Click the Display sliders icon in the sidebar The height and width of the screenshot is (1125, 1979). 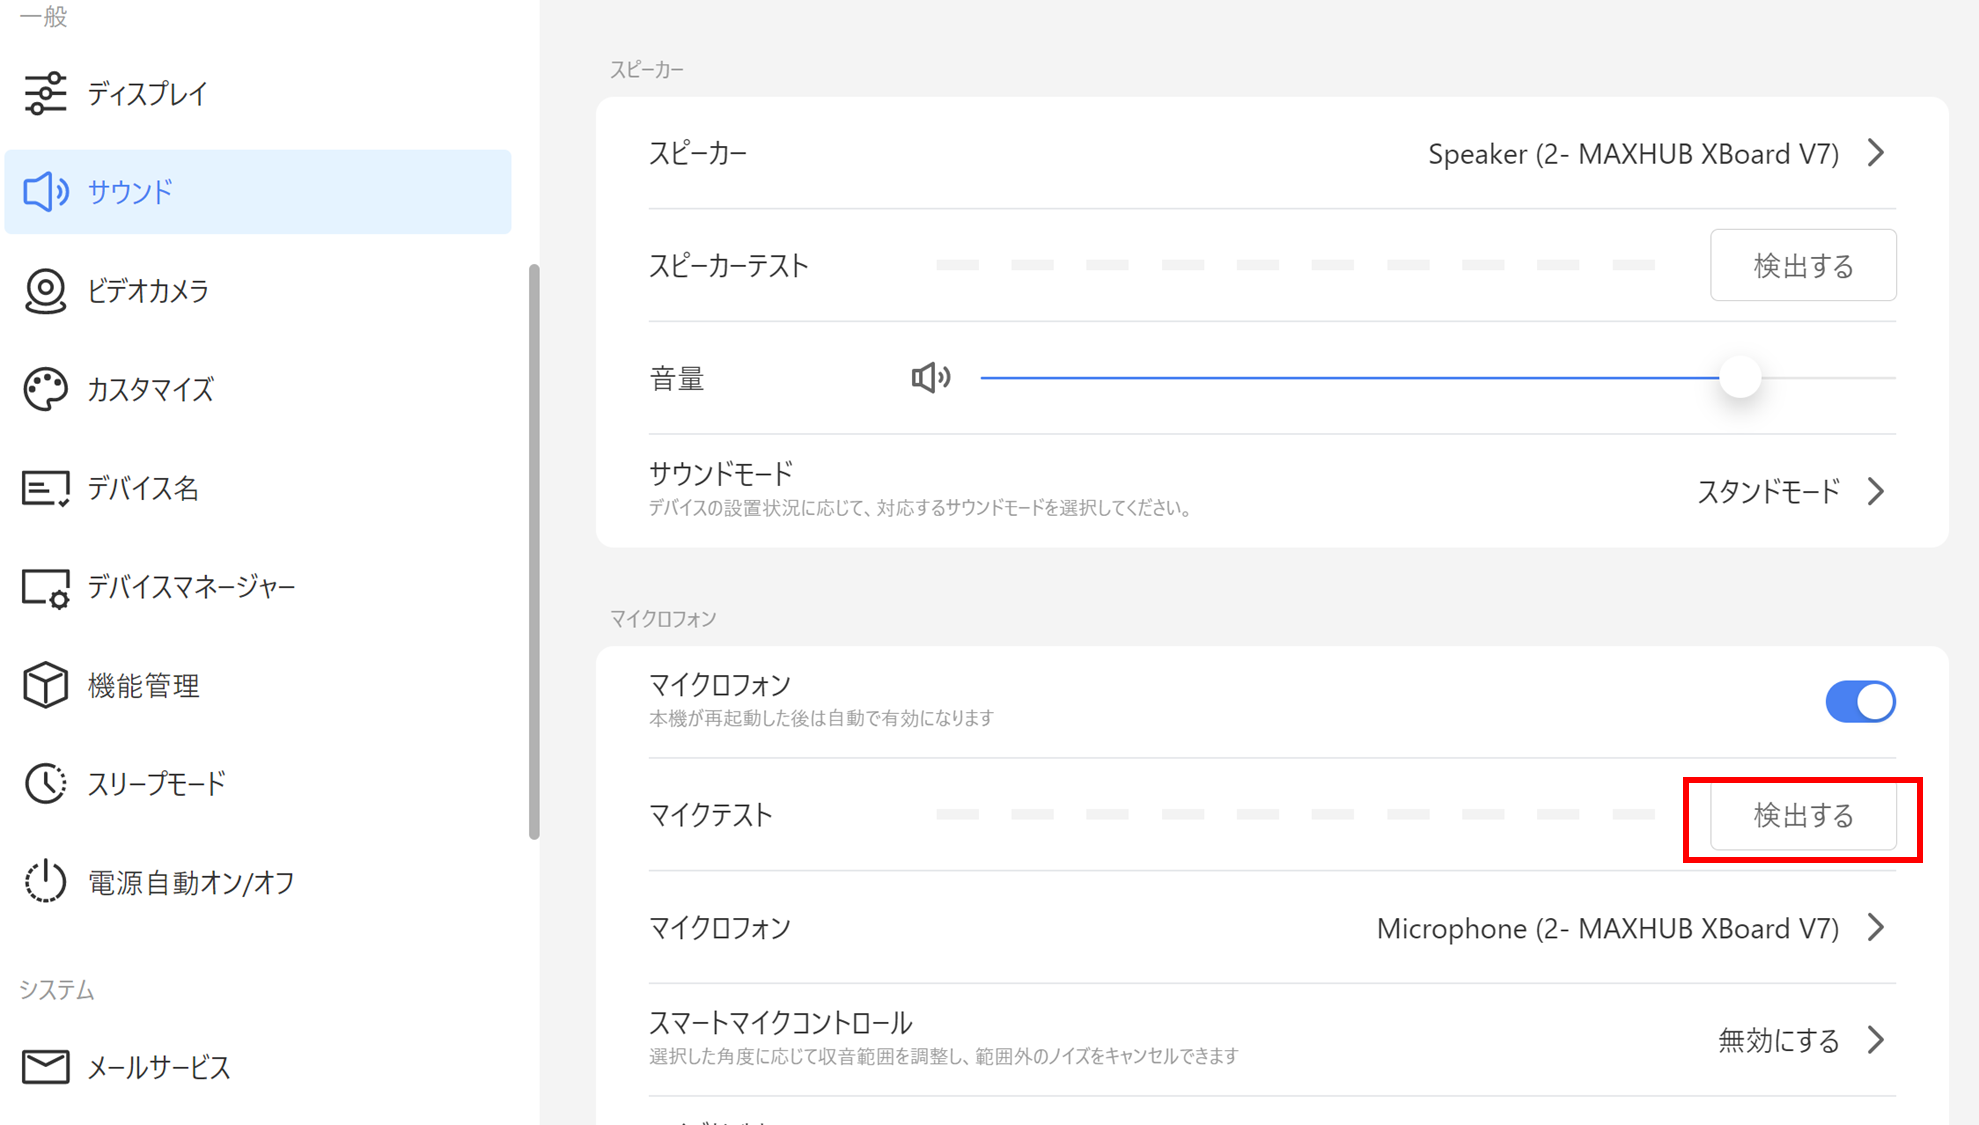point(45,93)
